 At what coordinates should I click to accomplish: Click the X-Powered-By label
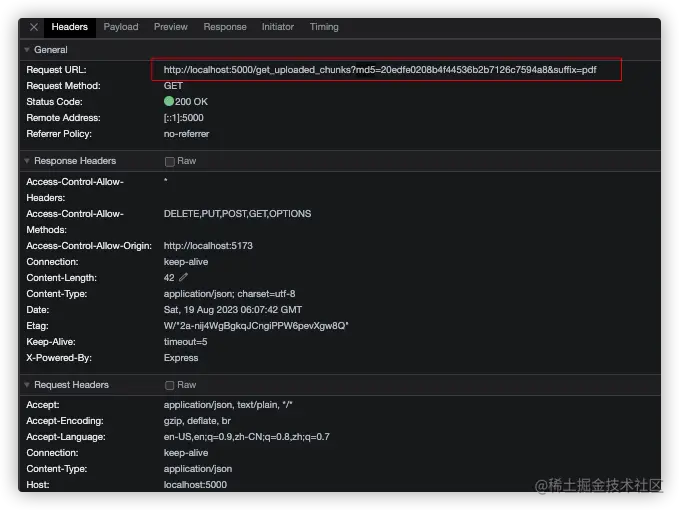[59, 358]
